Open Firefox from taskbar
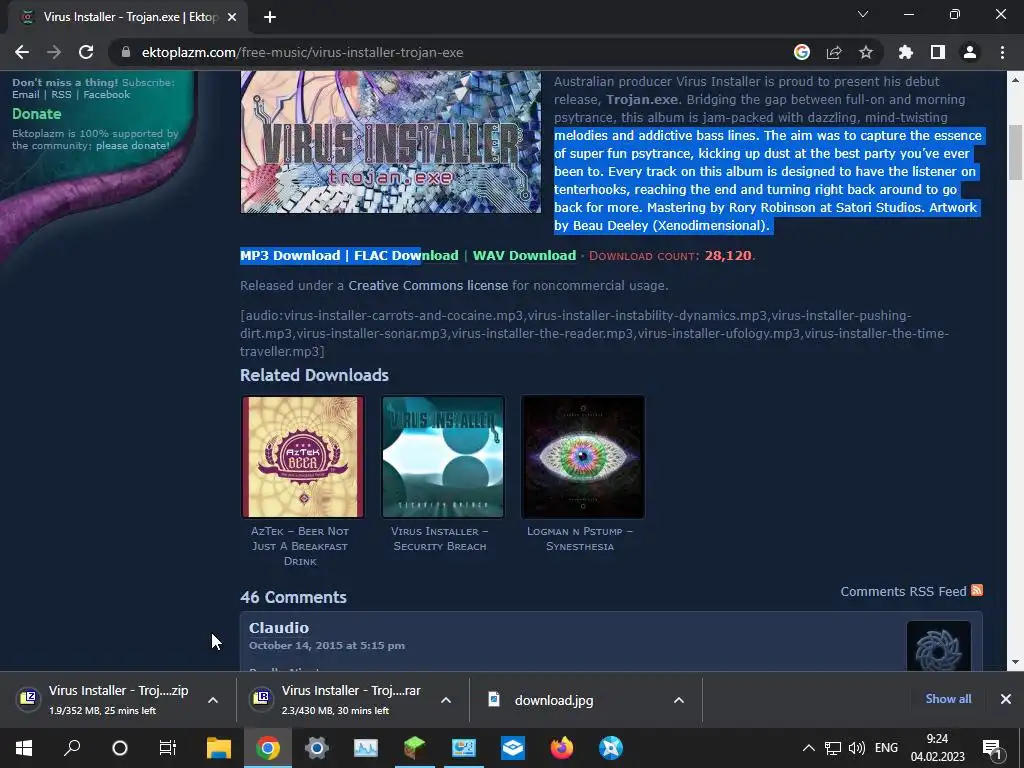This screenshot has width=1024, height=768. tap(562, 748)
